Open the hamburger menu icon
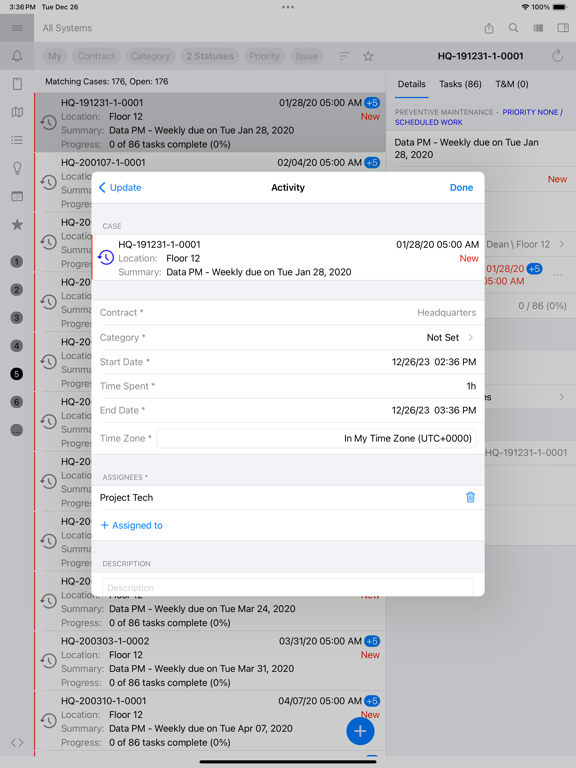 point(17,28)
